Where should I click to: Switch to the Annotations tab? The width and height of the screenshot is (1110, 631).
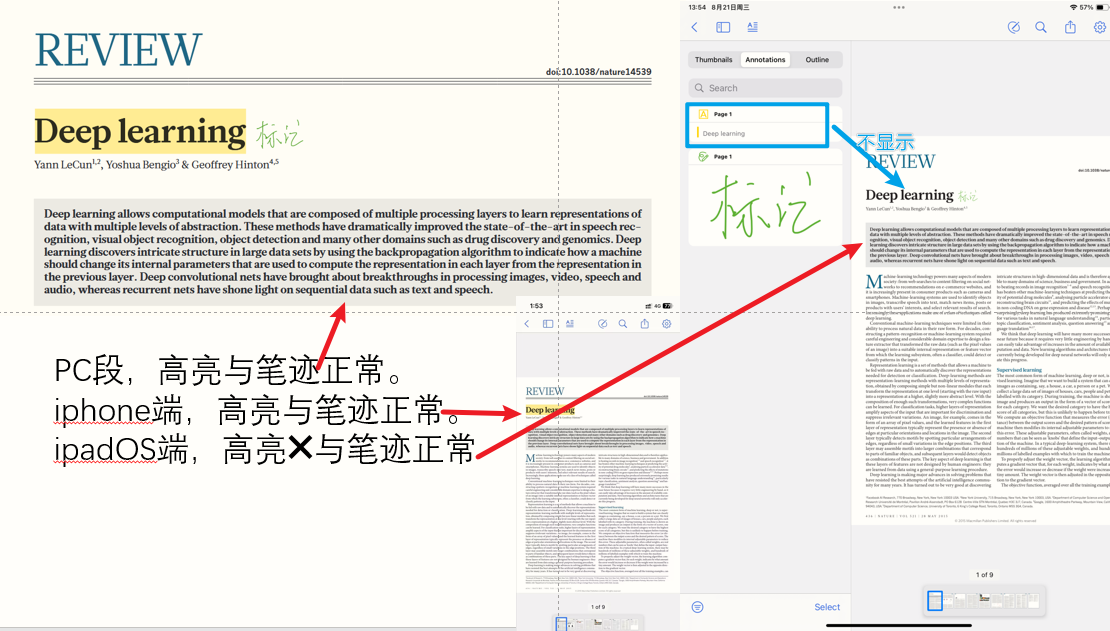[765, 59]
